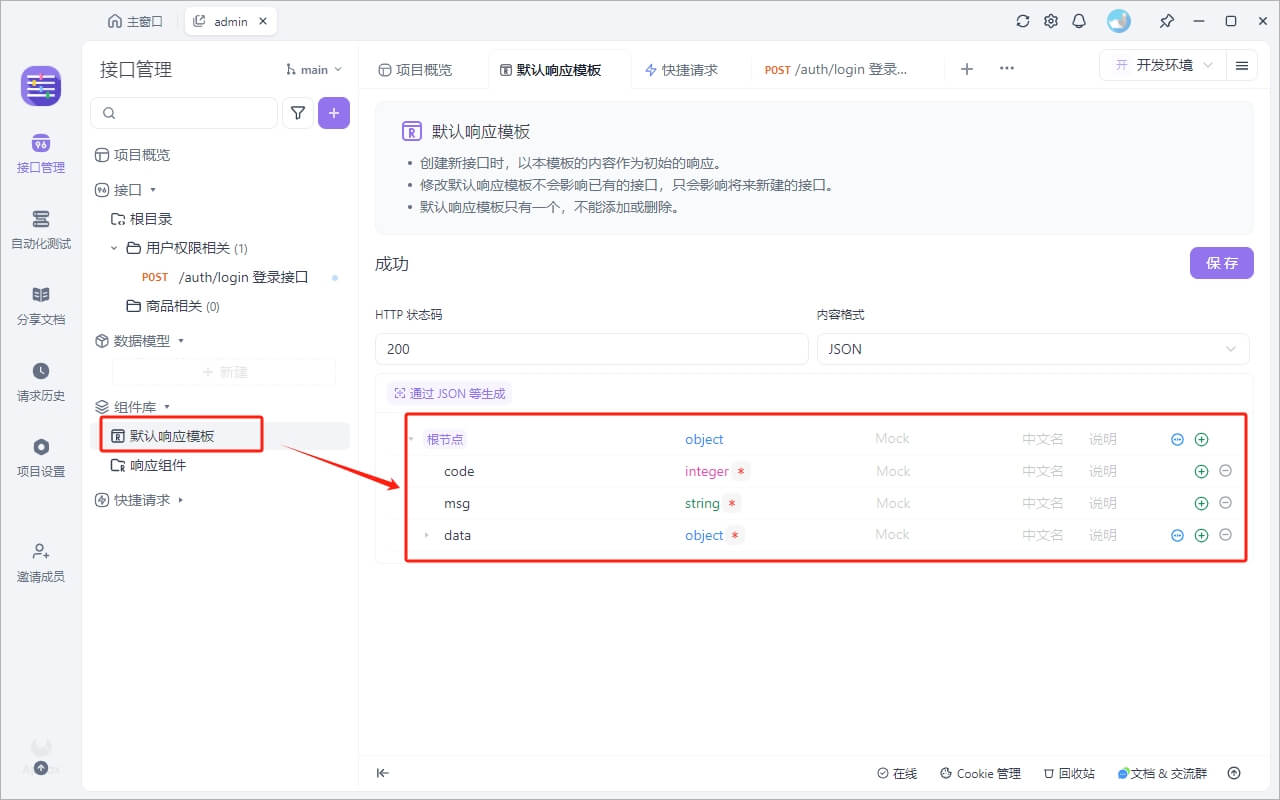Click the purple plus add button
The image size is (1280, 800).
click(x=334, y=114)
